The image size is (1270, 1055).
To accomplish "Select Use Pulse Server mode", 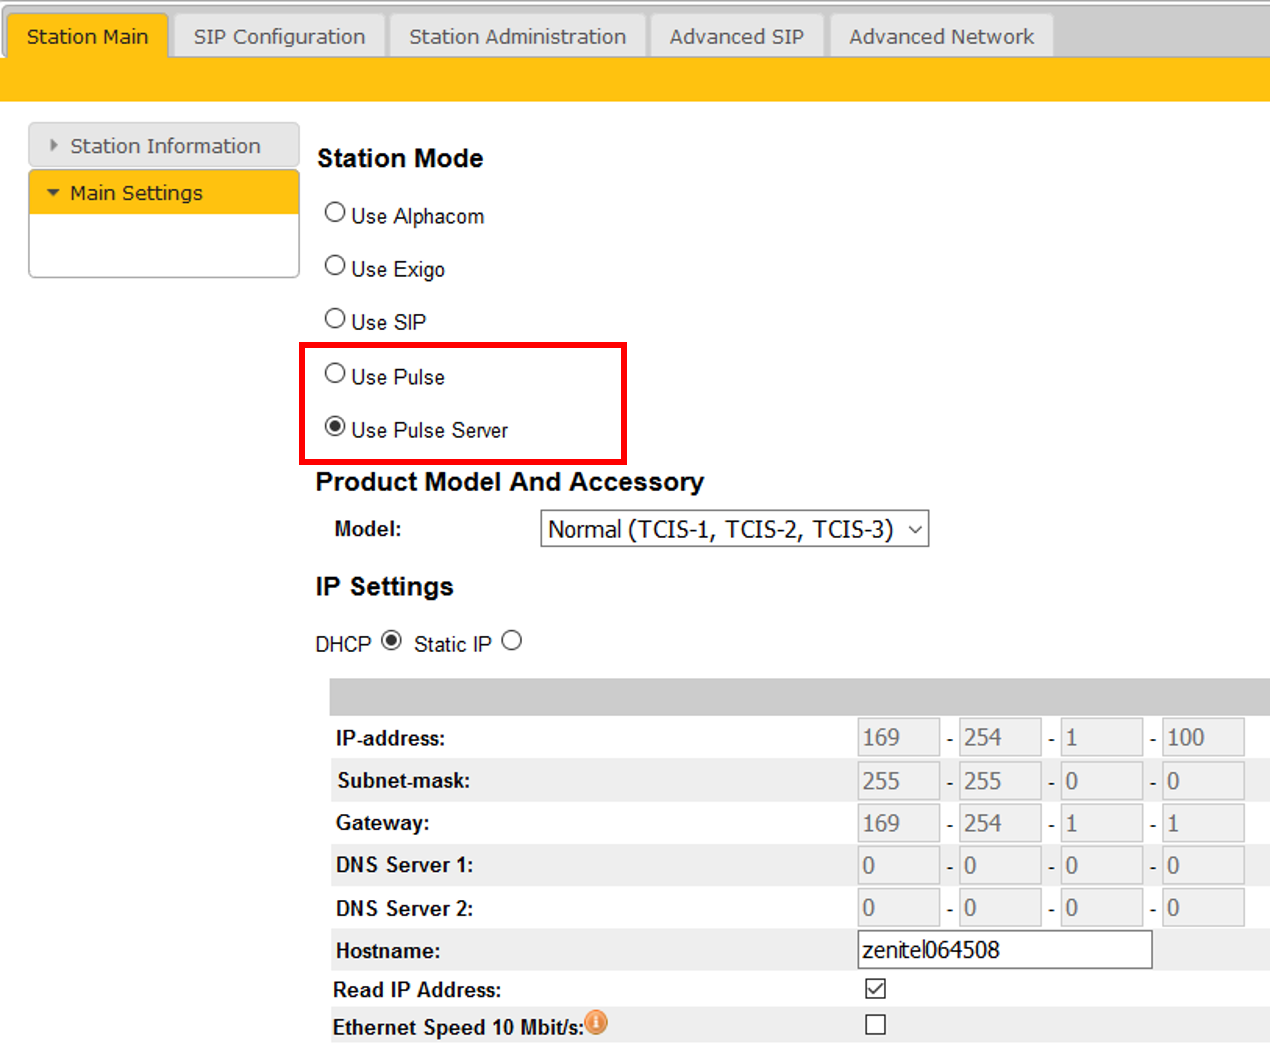I will pyautogui.click(x=335, y=427).
